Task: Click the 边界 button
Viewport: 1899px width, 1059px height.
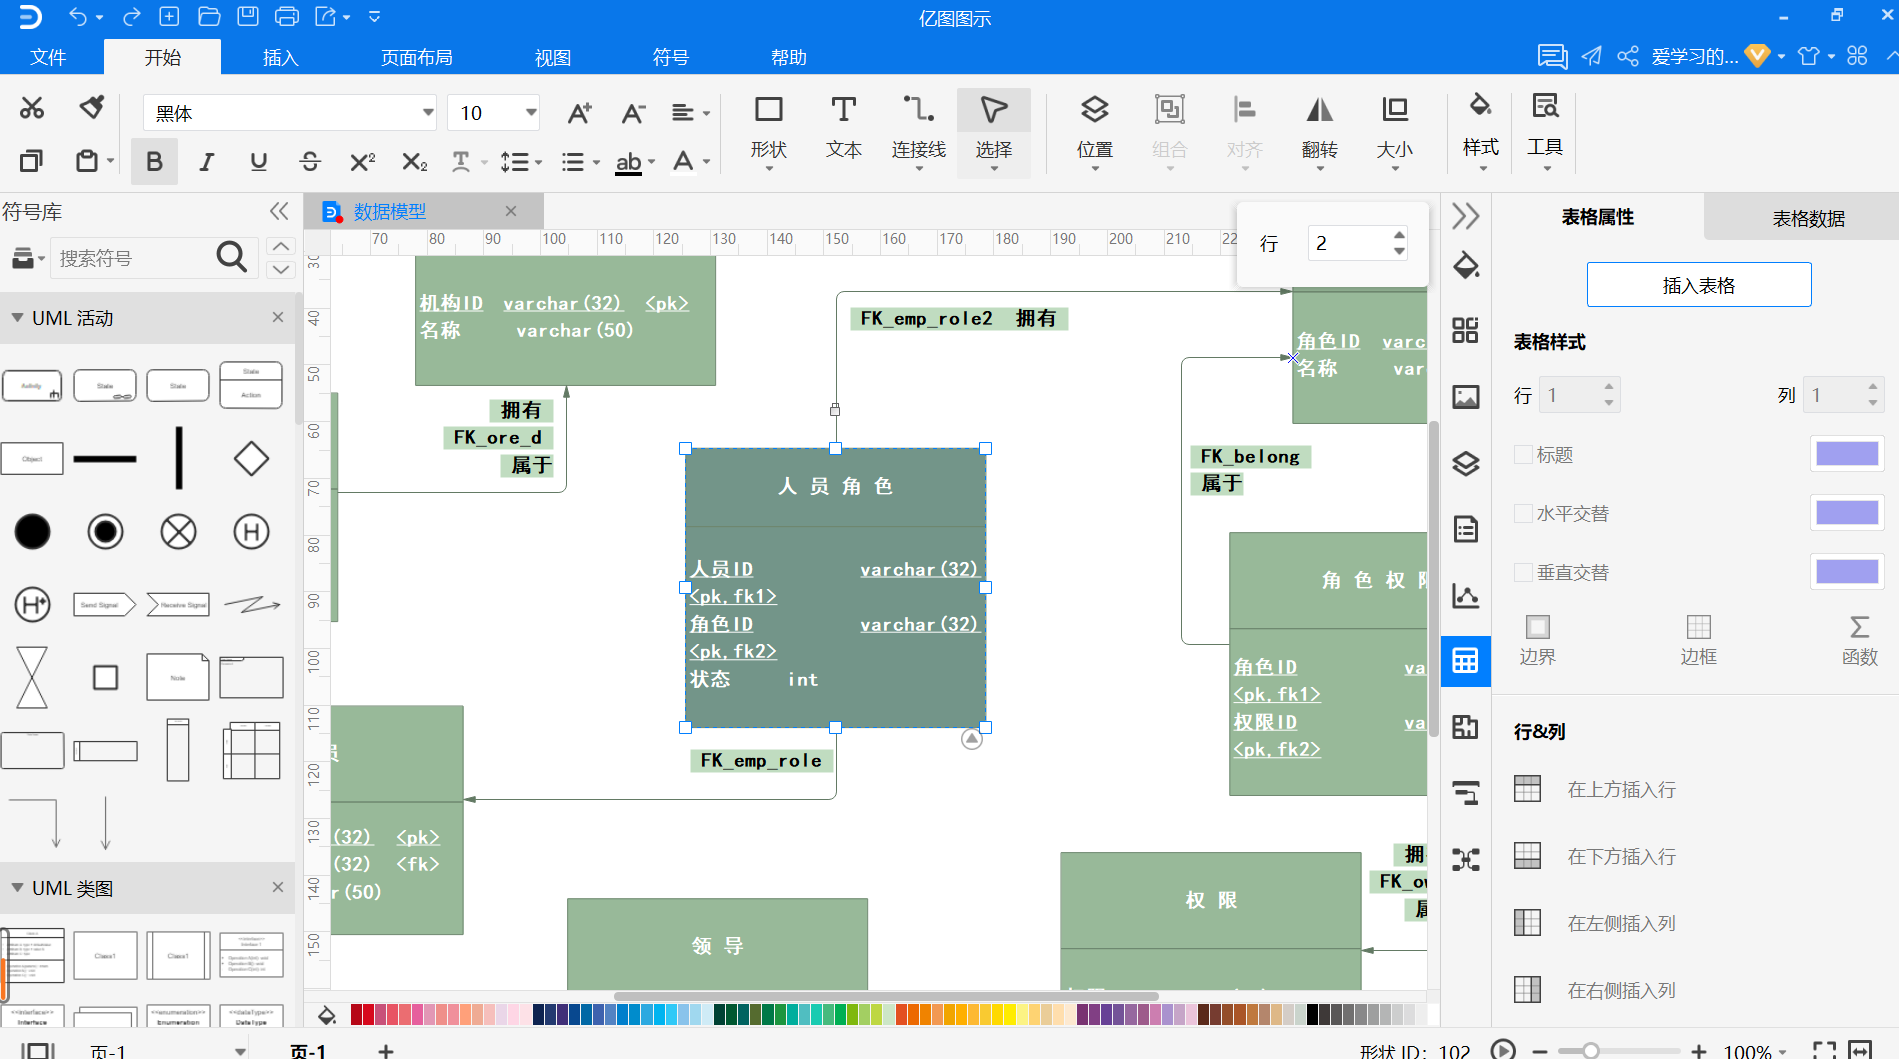Action: (x=1537, y=640)
